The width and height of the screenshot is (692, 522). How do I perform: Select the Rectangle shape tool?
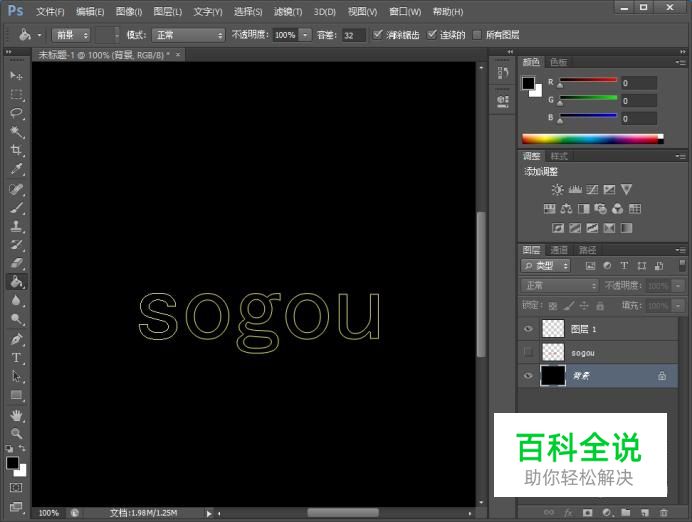point(16,395)
